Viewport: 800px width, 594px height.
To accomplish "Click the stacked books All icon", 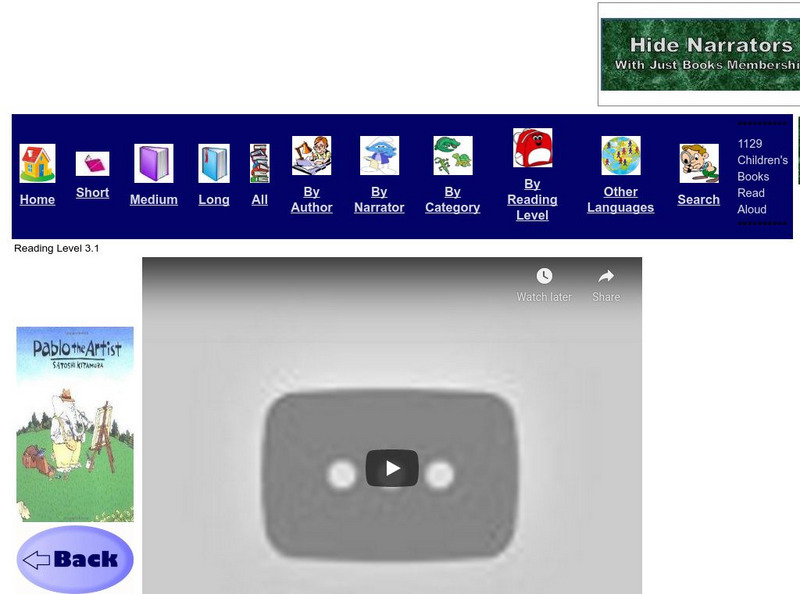I will (x=260, y=163).
